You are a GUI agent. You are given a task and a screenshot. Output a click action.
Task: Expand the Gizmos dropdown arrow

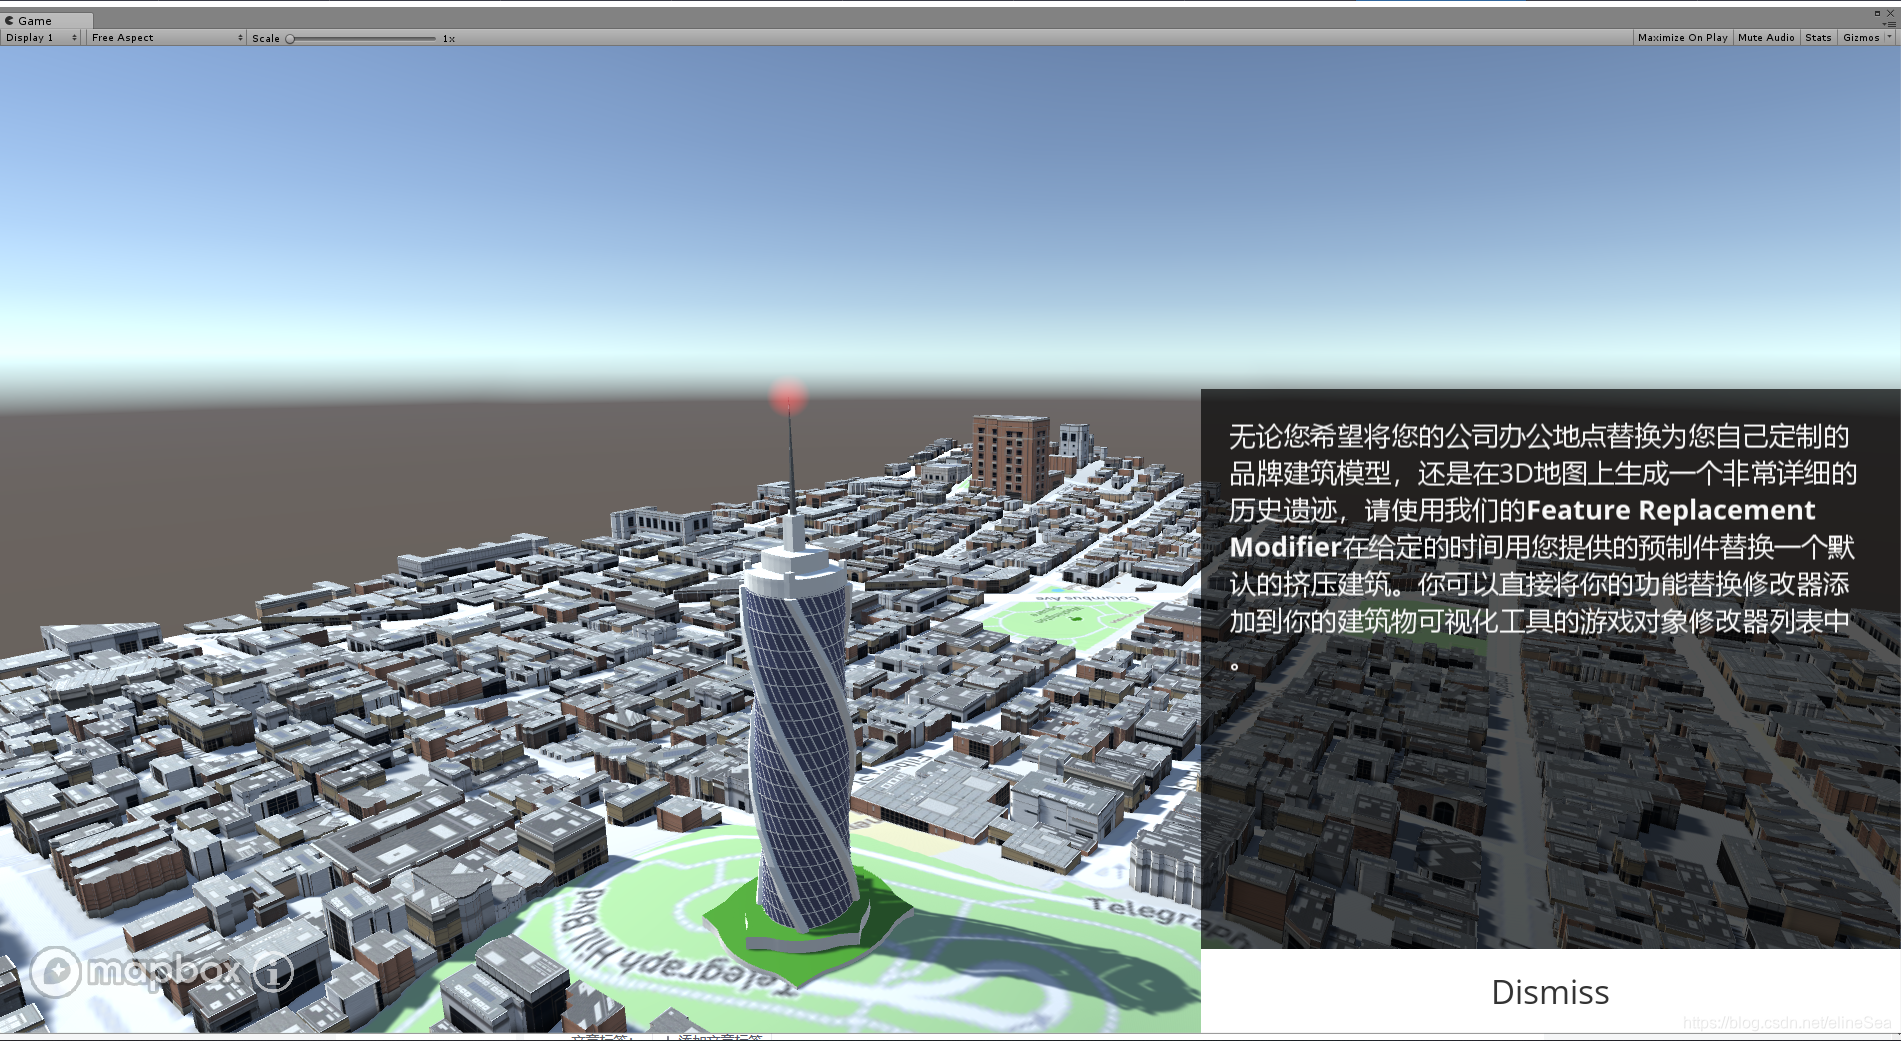pos(1889,37)
